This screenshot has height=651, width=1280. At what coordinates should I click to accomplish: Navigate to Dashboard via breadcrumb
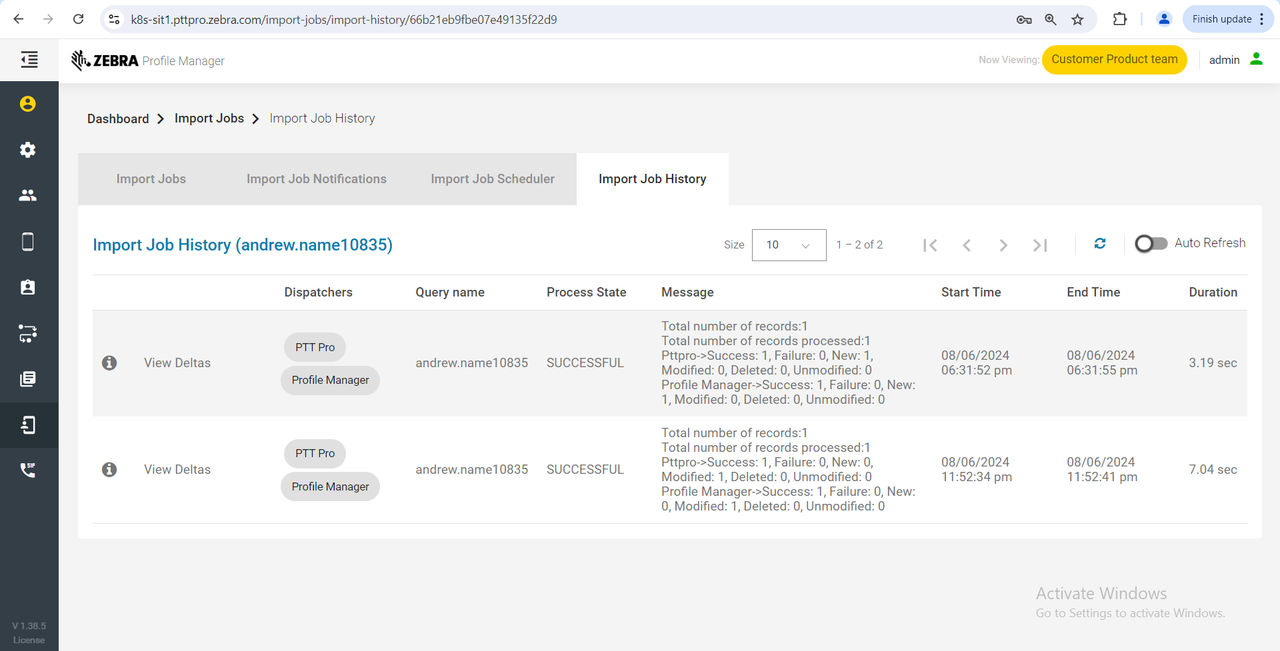pyautogui.click(x=117, y=118)
